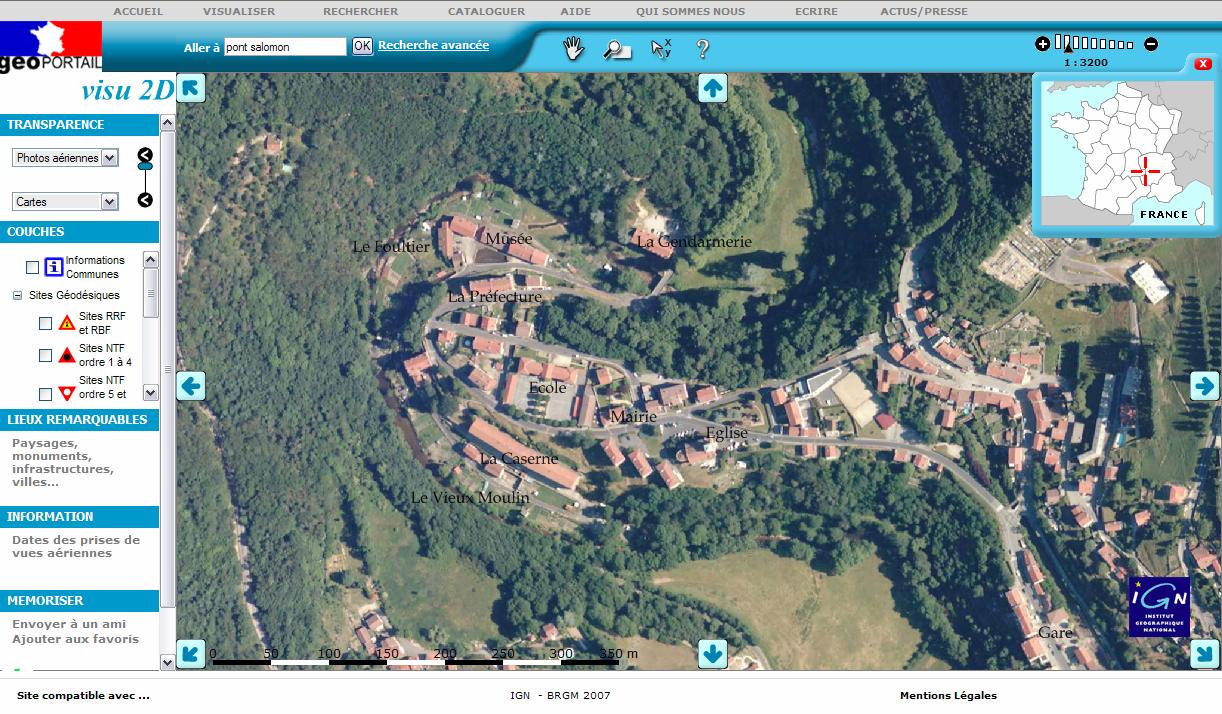
Task: Select the hand pan tool
Action: click(573, 48)
